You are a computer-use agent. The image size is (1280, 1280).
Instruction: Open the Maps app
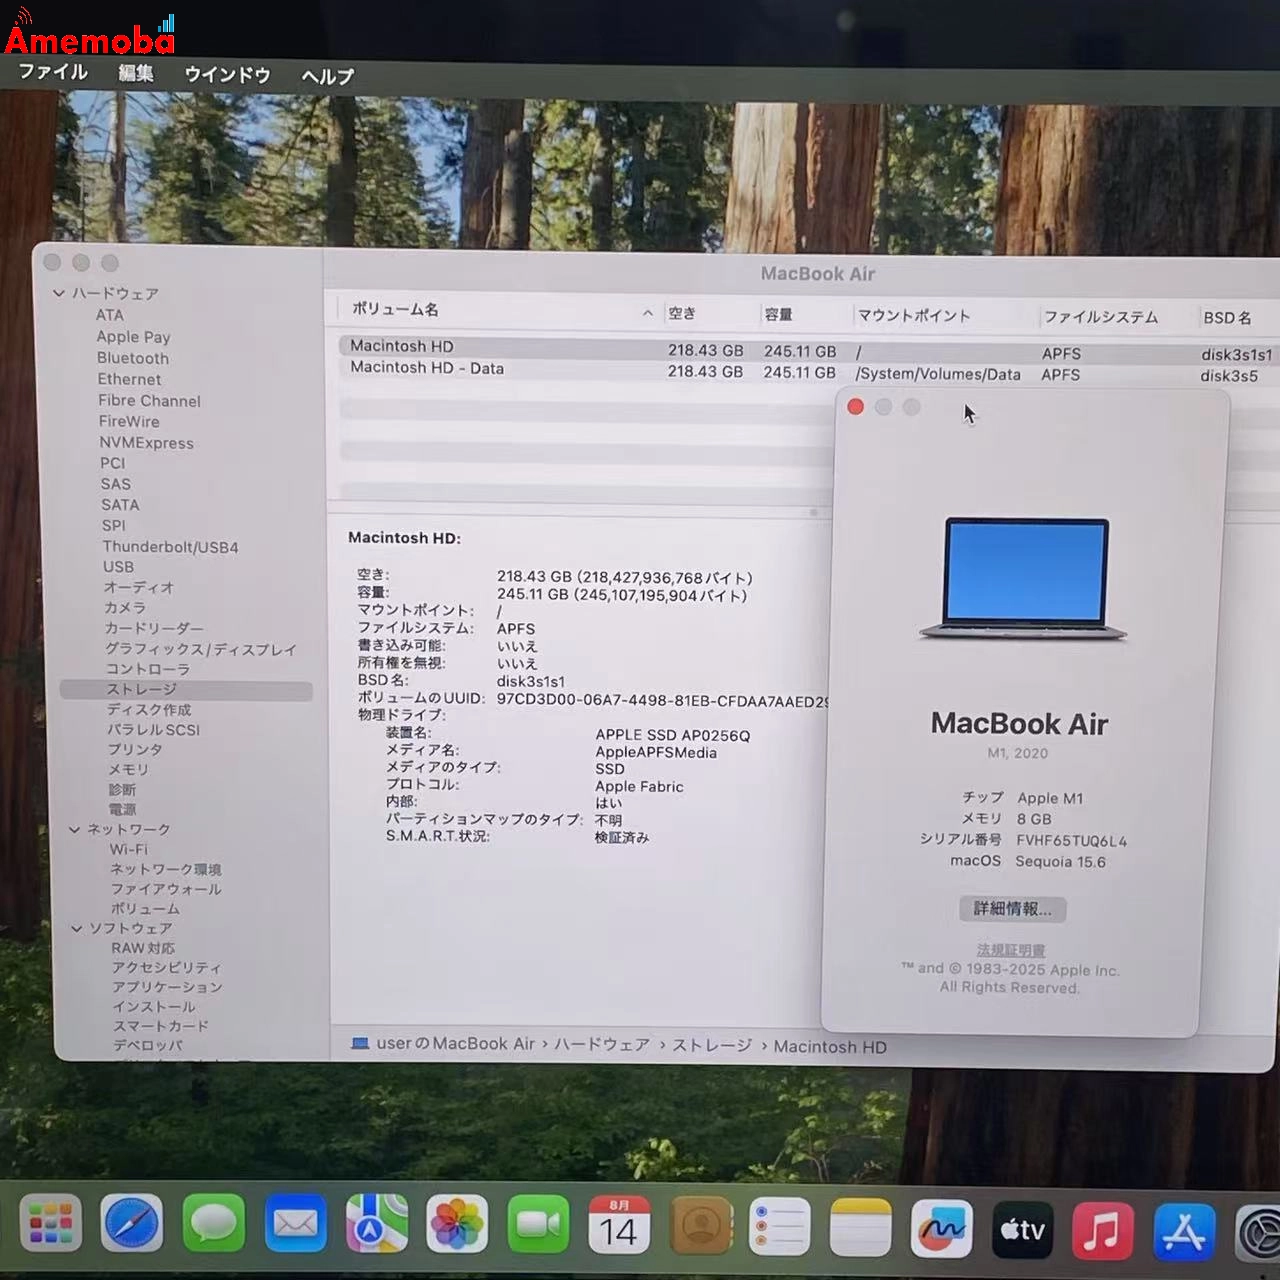point(376,1222)
